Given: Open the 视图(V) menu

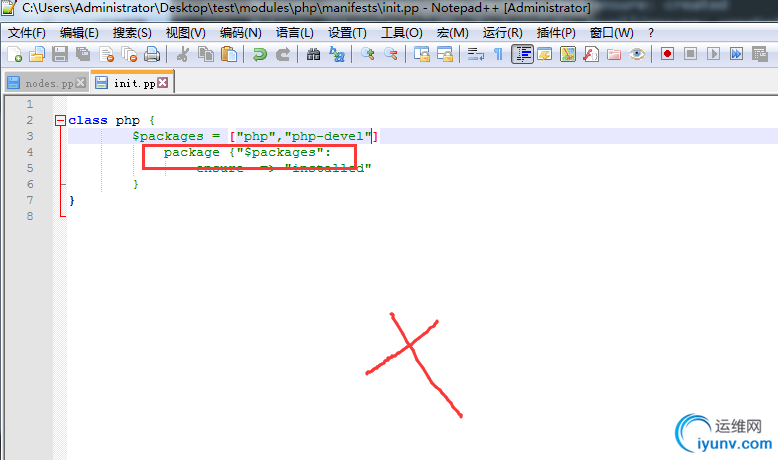Looking at the screenshot, I should click(x=186, y=33).
